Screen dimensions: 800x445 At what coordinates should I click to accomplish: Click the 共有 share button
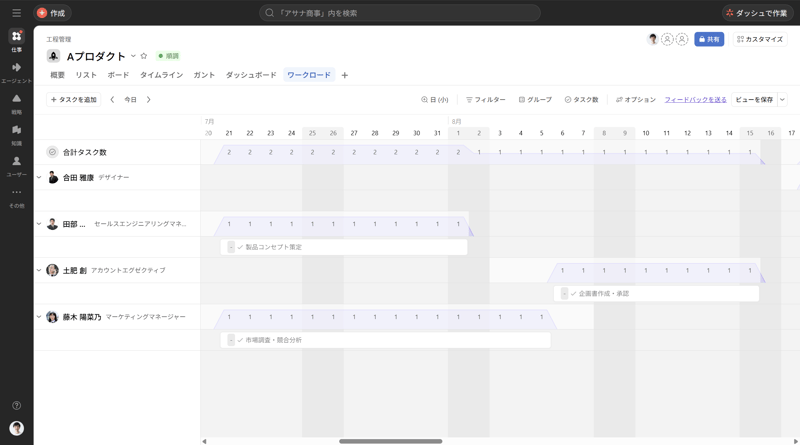(709, 39)
